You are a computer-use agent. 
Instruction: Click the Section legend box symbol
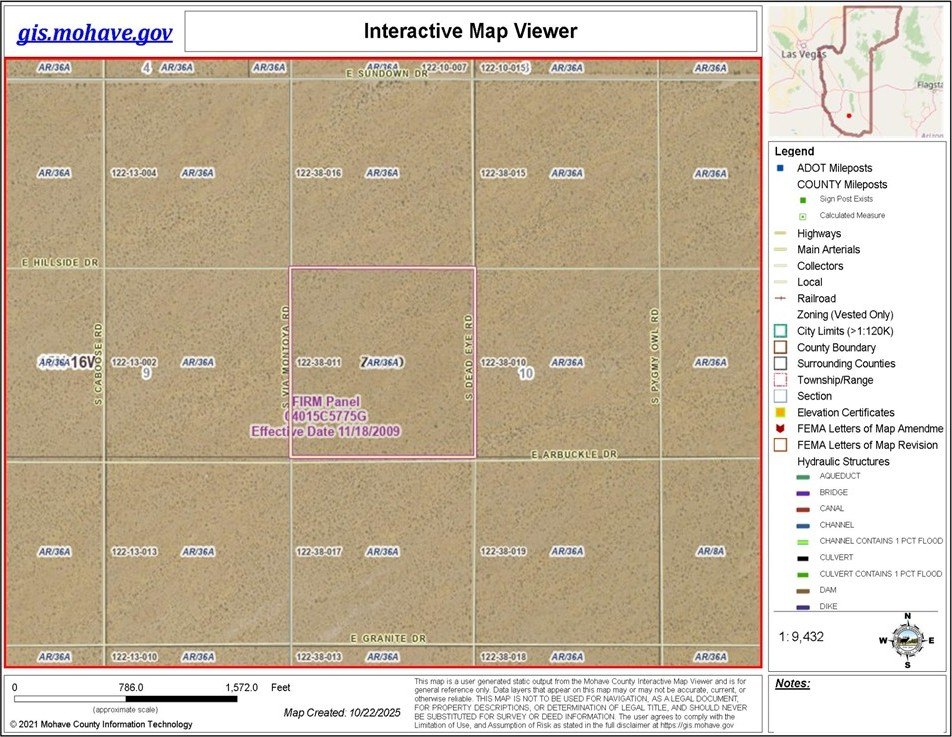point(780,396)
